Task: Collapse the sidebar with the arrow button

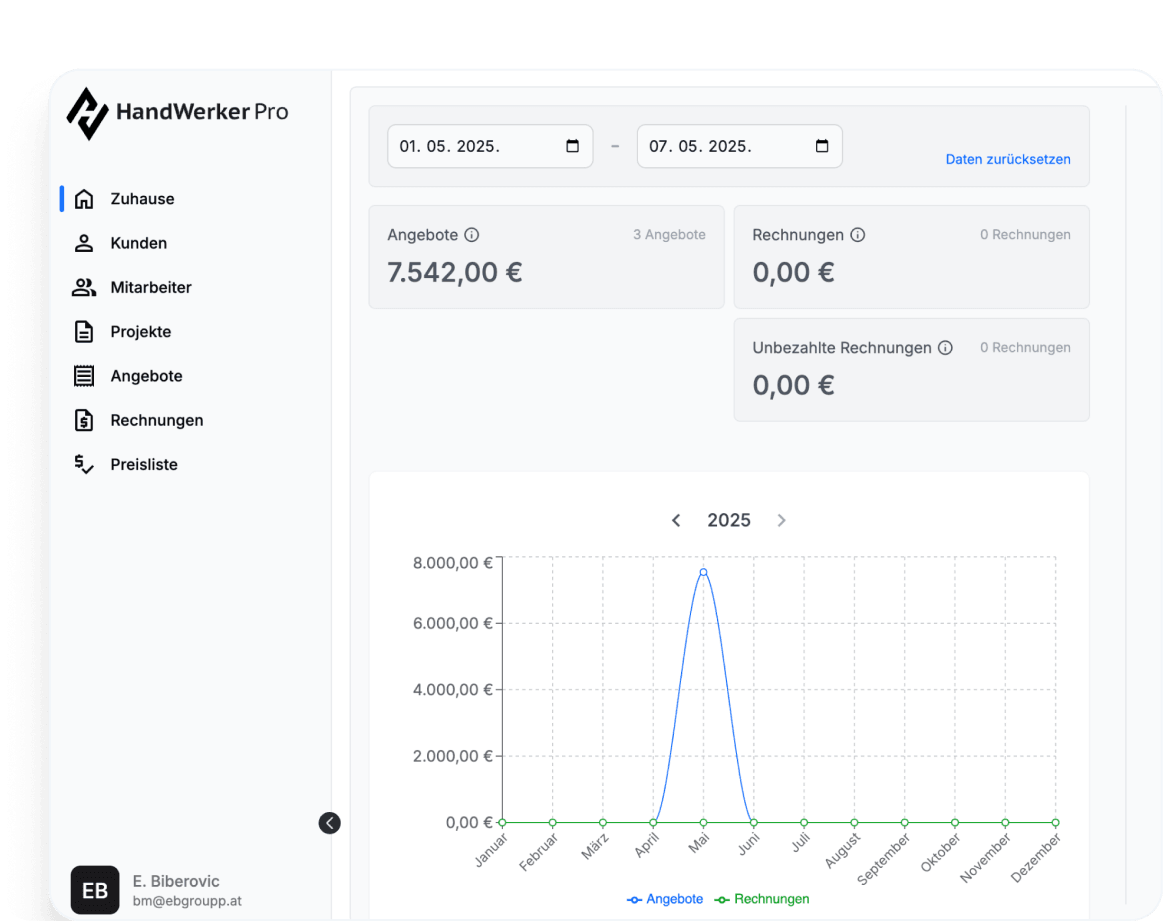Action: [329, 823]
